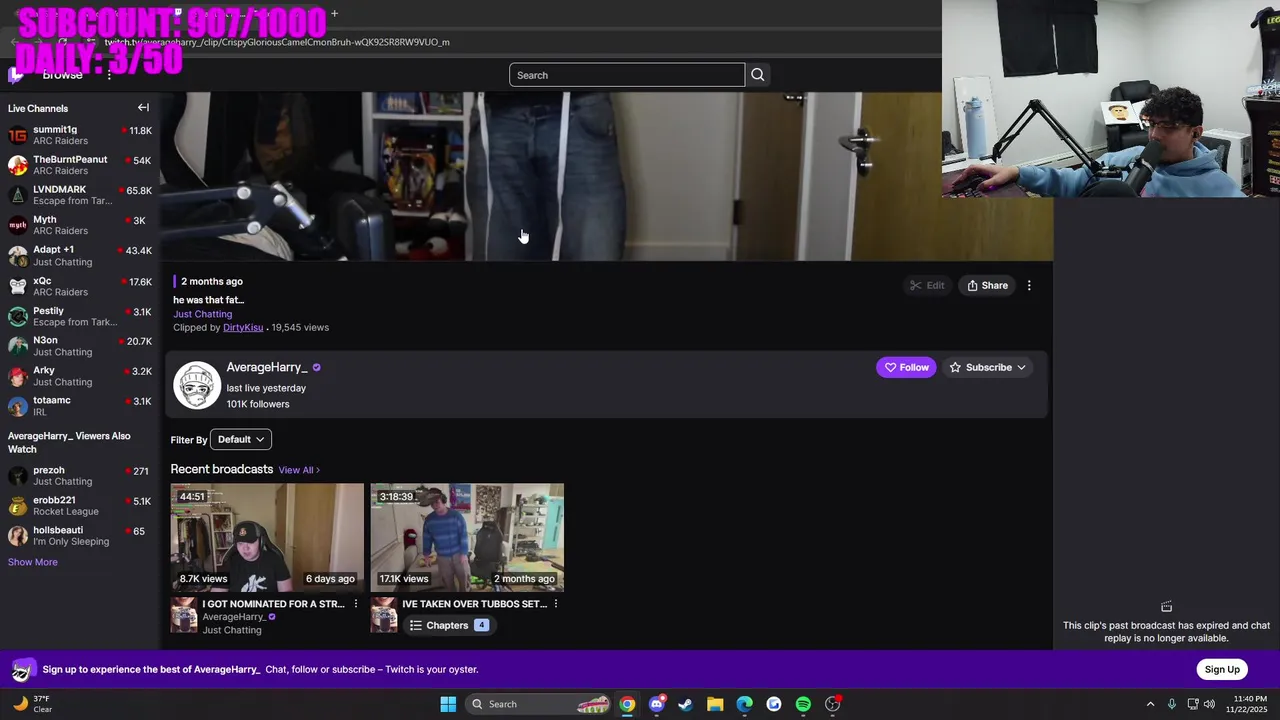Open erobb221 channel avatar

point(17,506)
